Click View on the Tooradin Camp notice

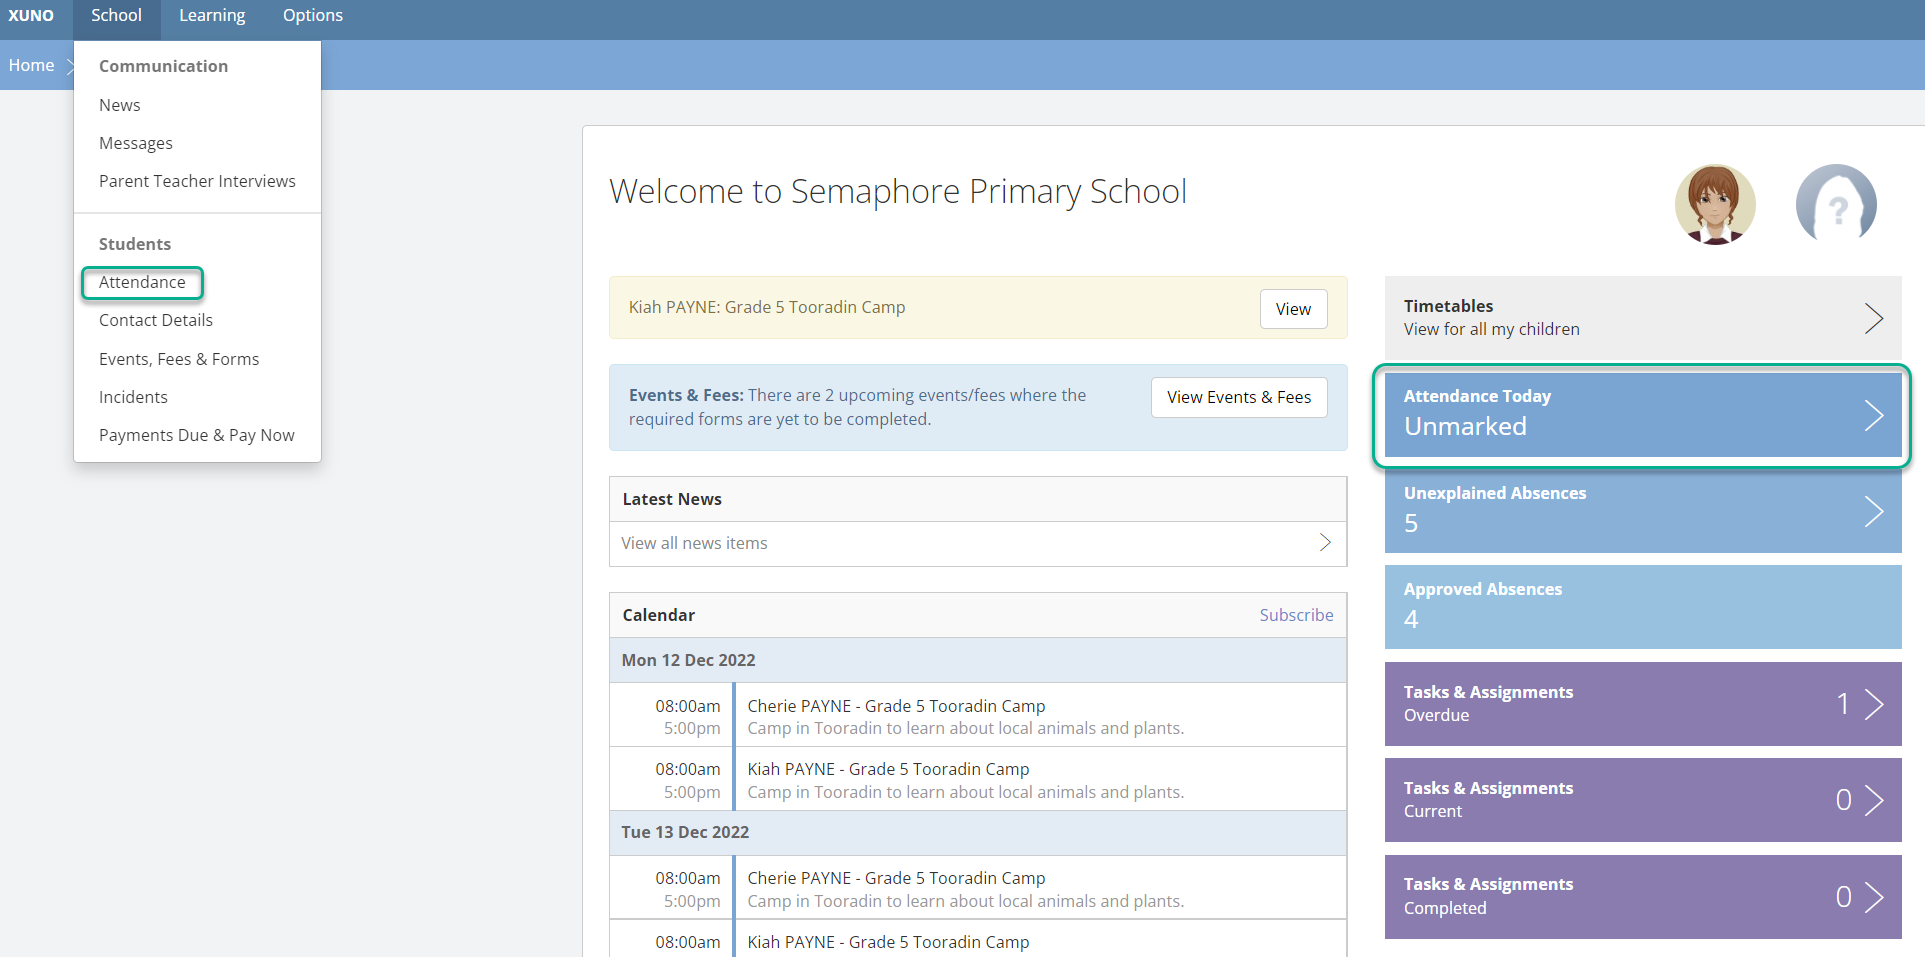tap(1292, 308)
